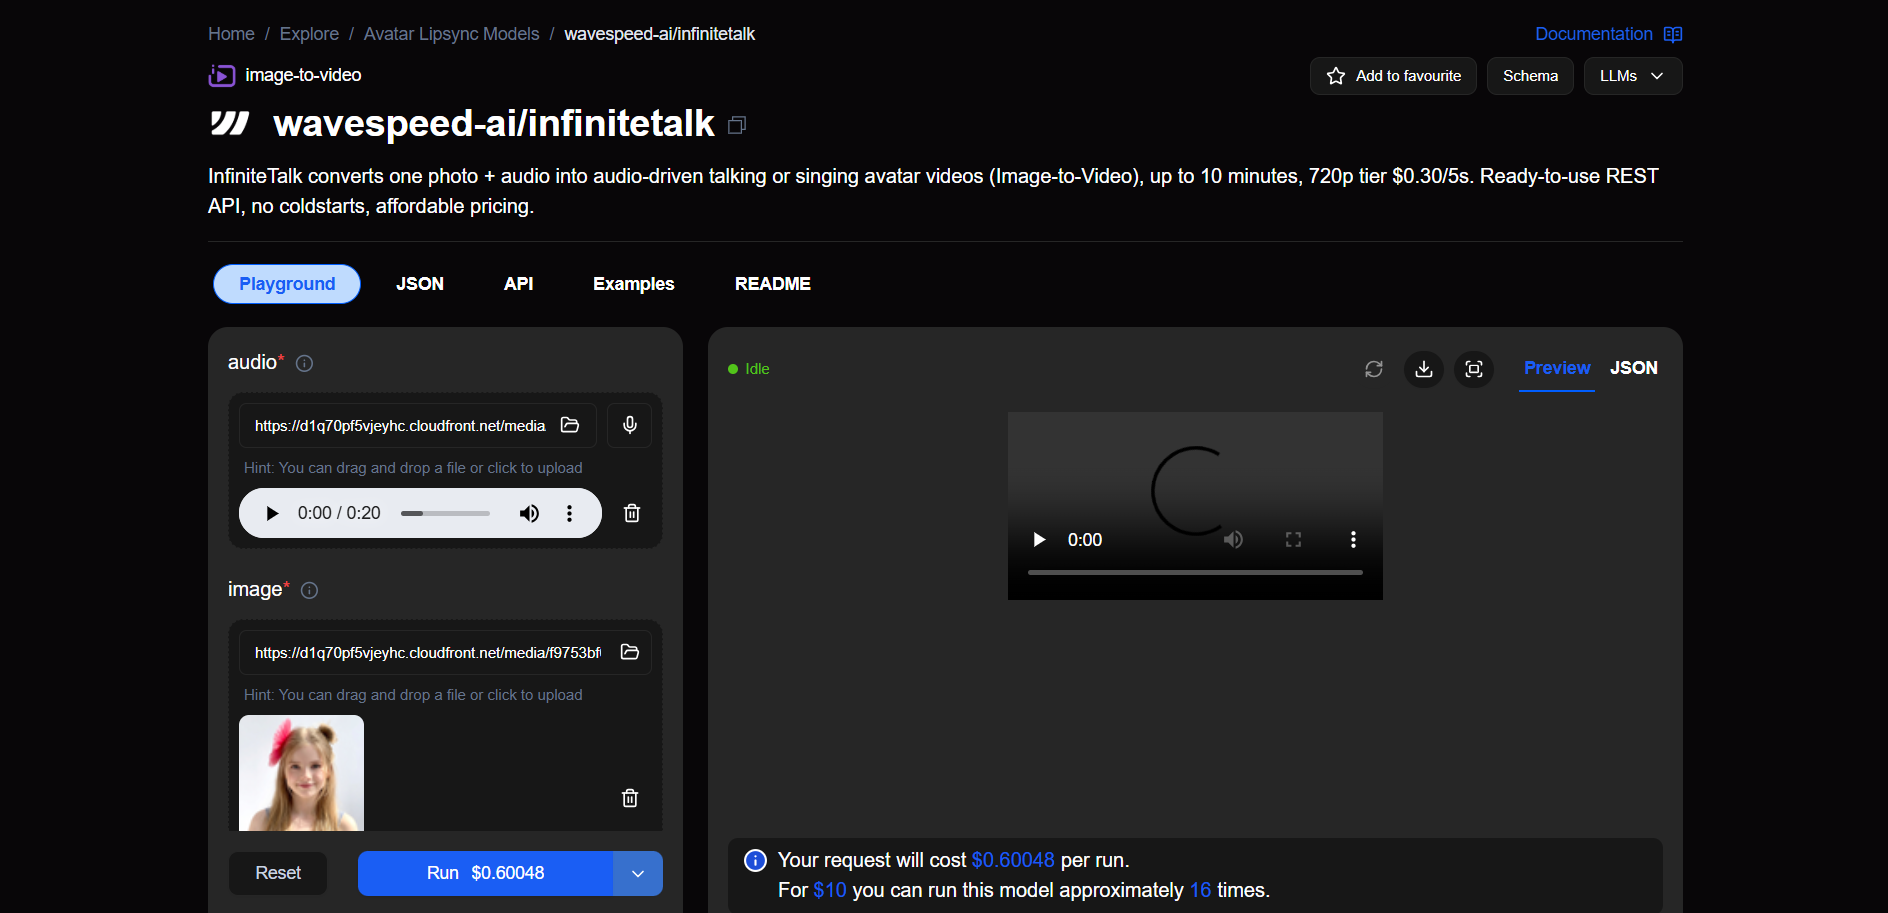This screenshot has height=913, width=1888.
Task: Switch to JSON output view
Action: point(1633,368)
